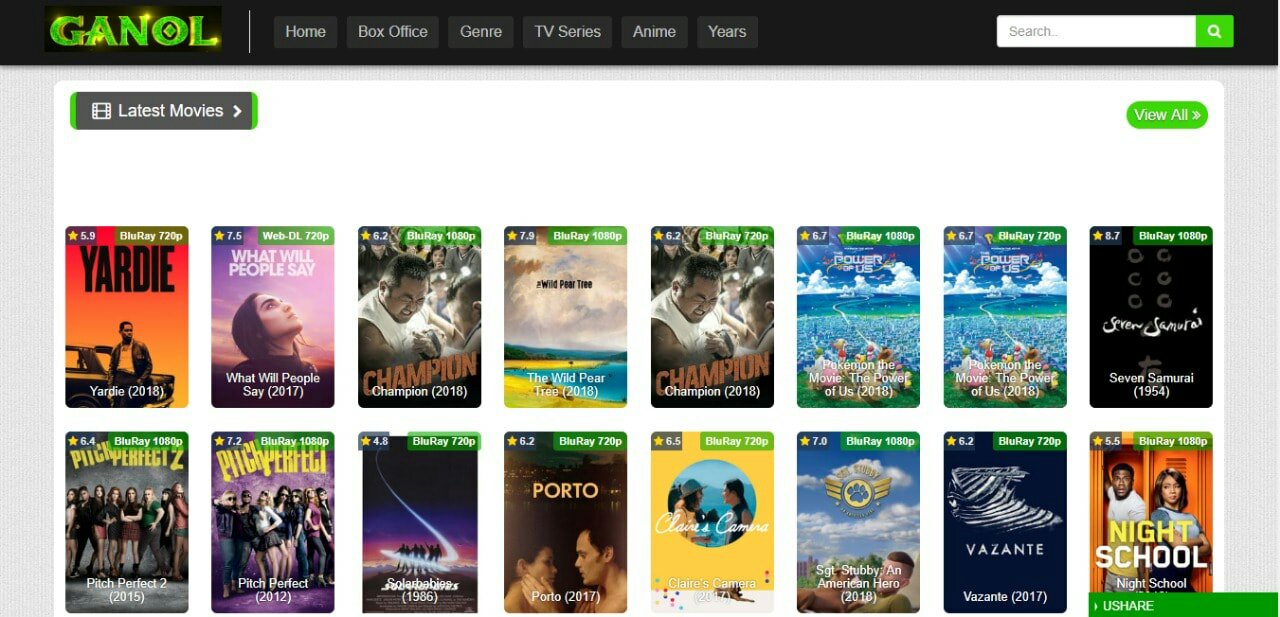Image resolution: width=1280 pixels, height=617 pixels.
Task: Open the Genre menu
Action: coord(481,32)
